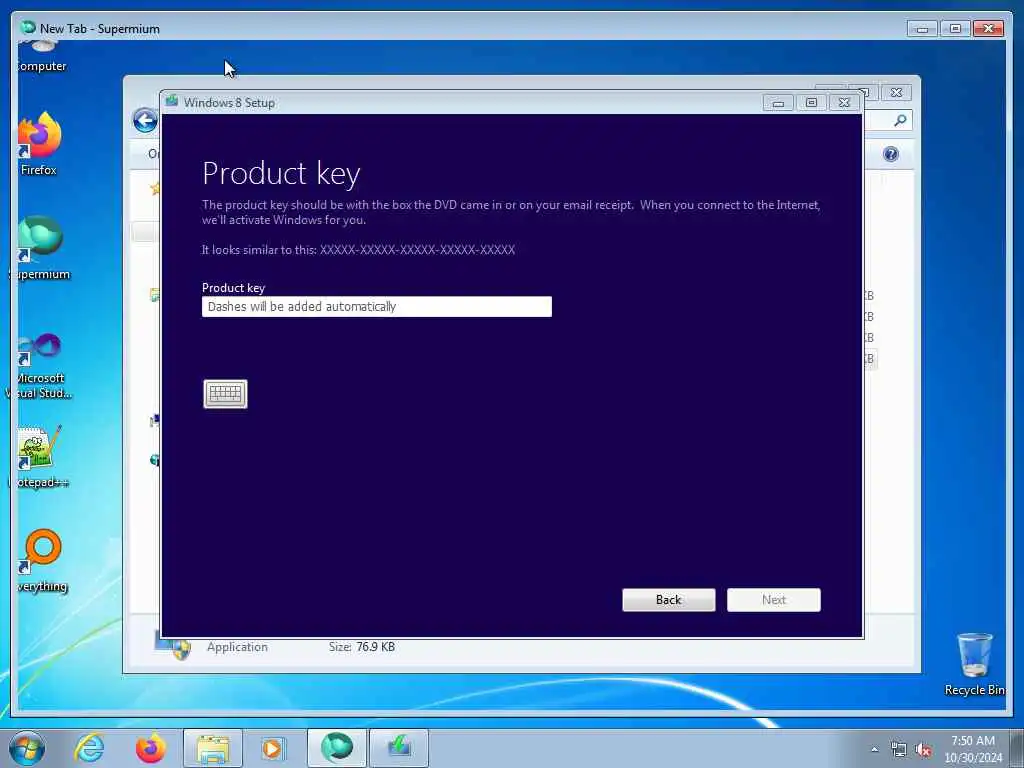Click the Product key input field
Viewport: 1024px width, 768px height.
[377, 306]
